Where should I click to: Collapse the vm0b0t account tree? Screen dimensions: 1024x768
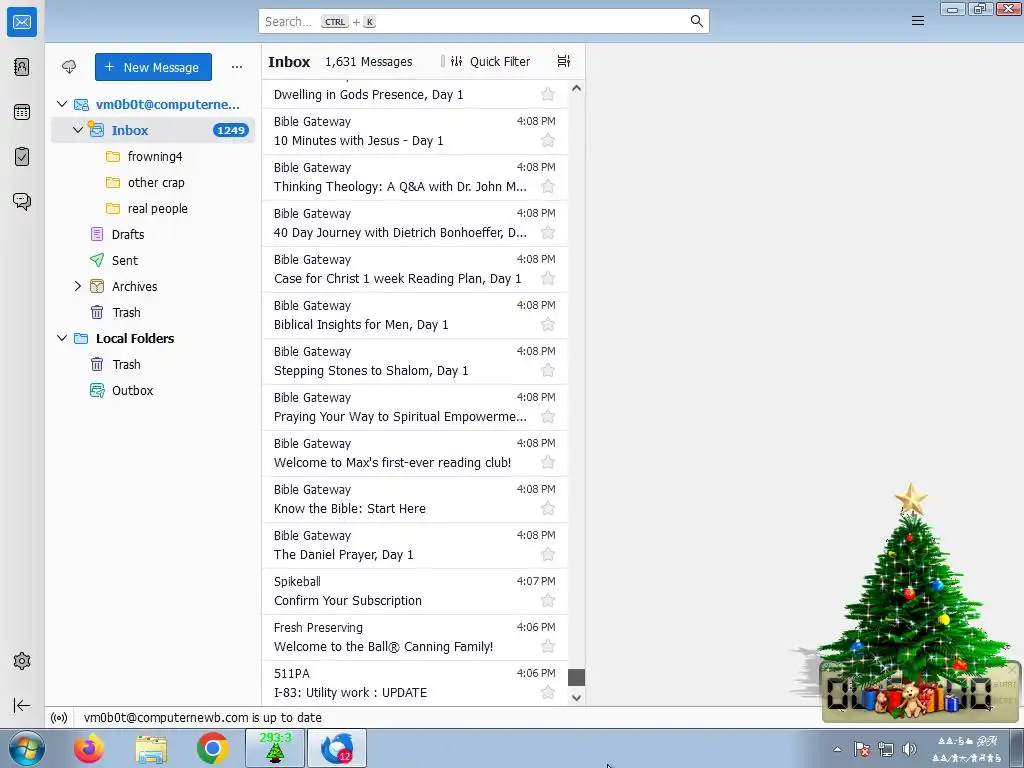(62, 104)
